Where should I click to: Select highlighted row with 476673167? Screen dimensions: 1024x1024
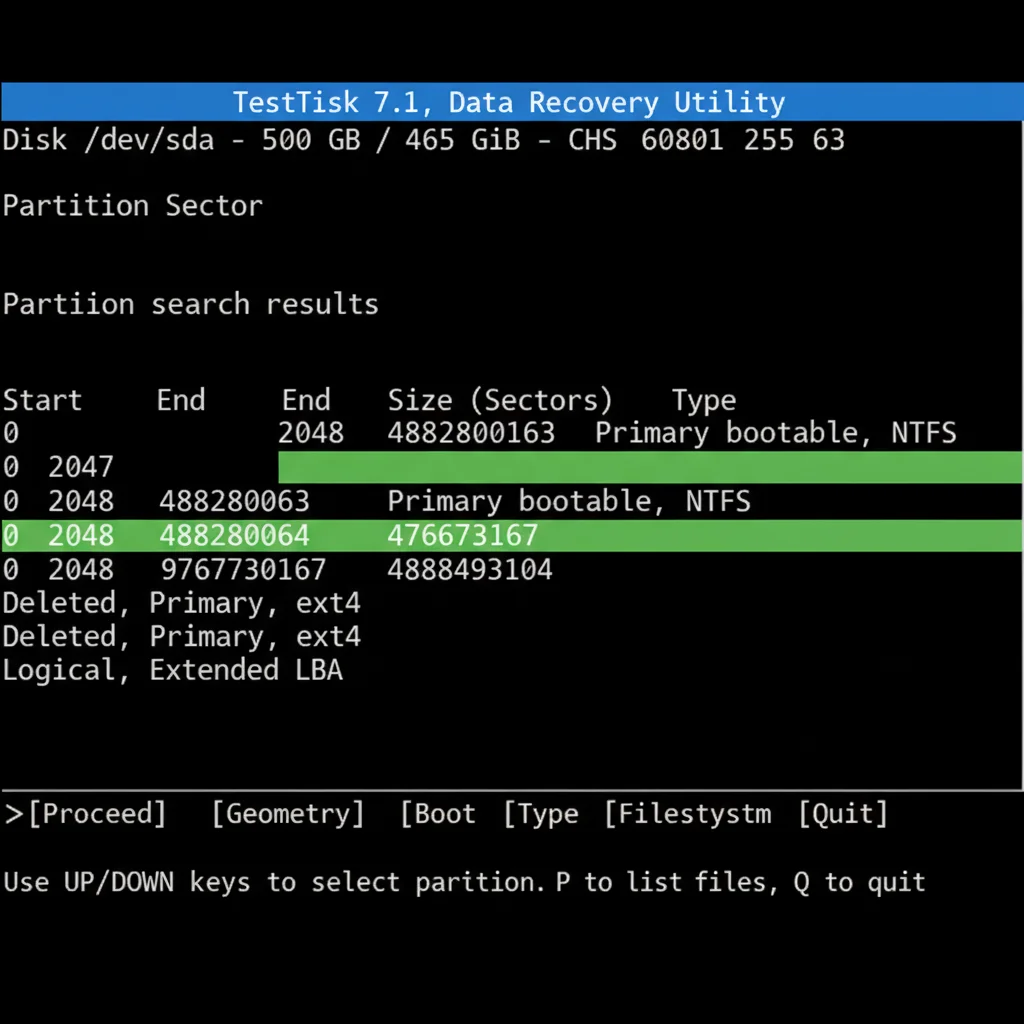(512, 536)
